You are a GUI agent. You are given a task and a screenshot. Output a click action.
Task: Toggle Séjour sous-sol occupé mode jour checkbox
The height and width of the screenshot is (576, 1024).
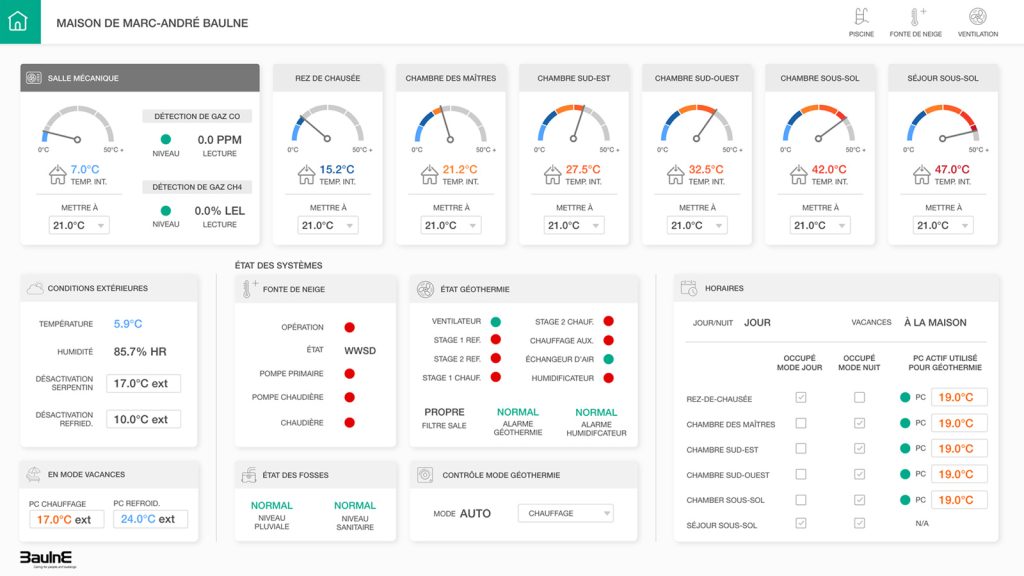pyautogui.click(x=800, y=523)
